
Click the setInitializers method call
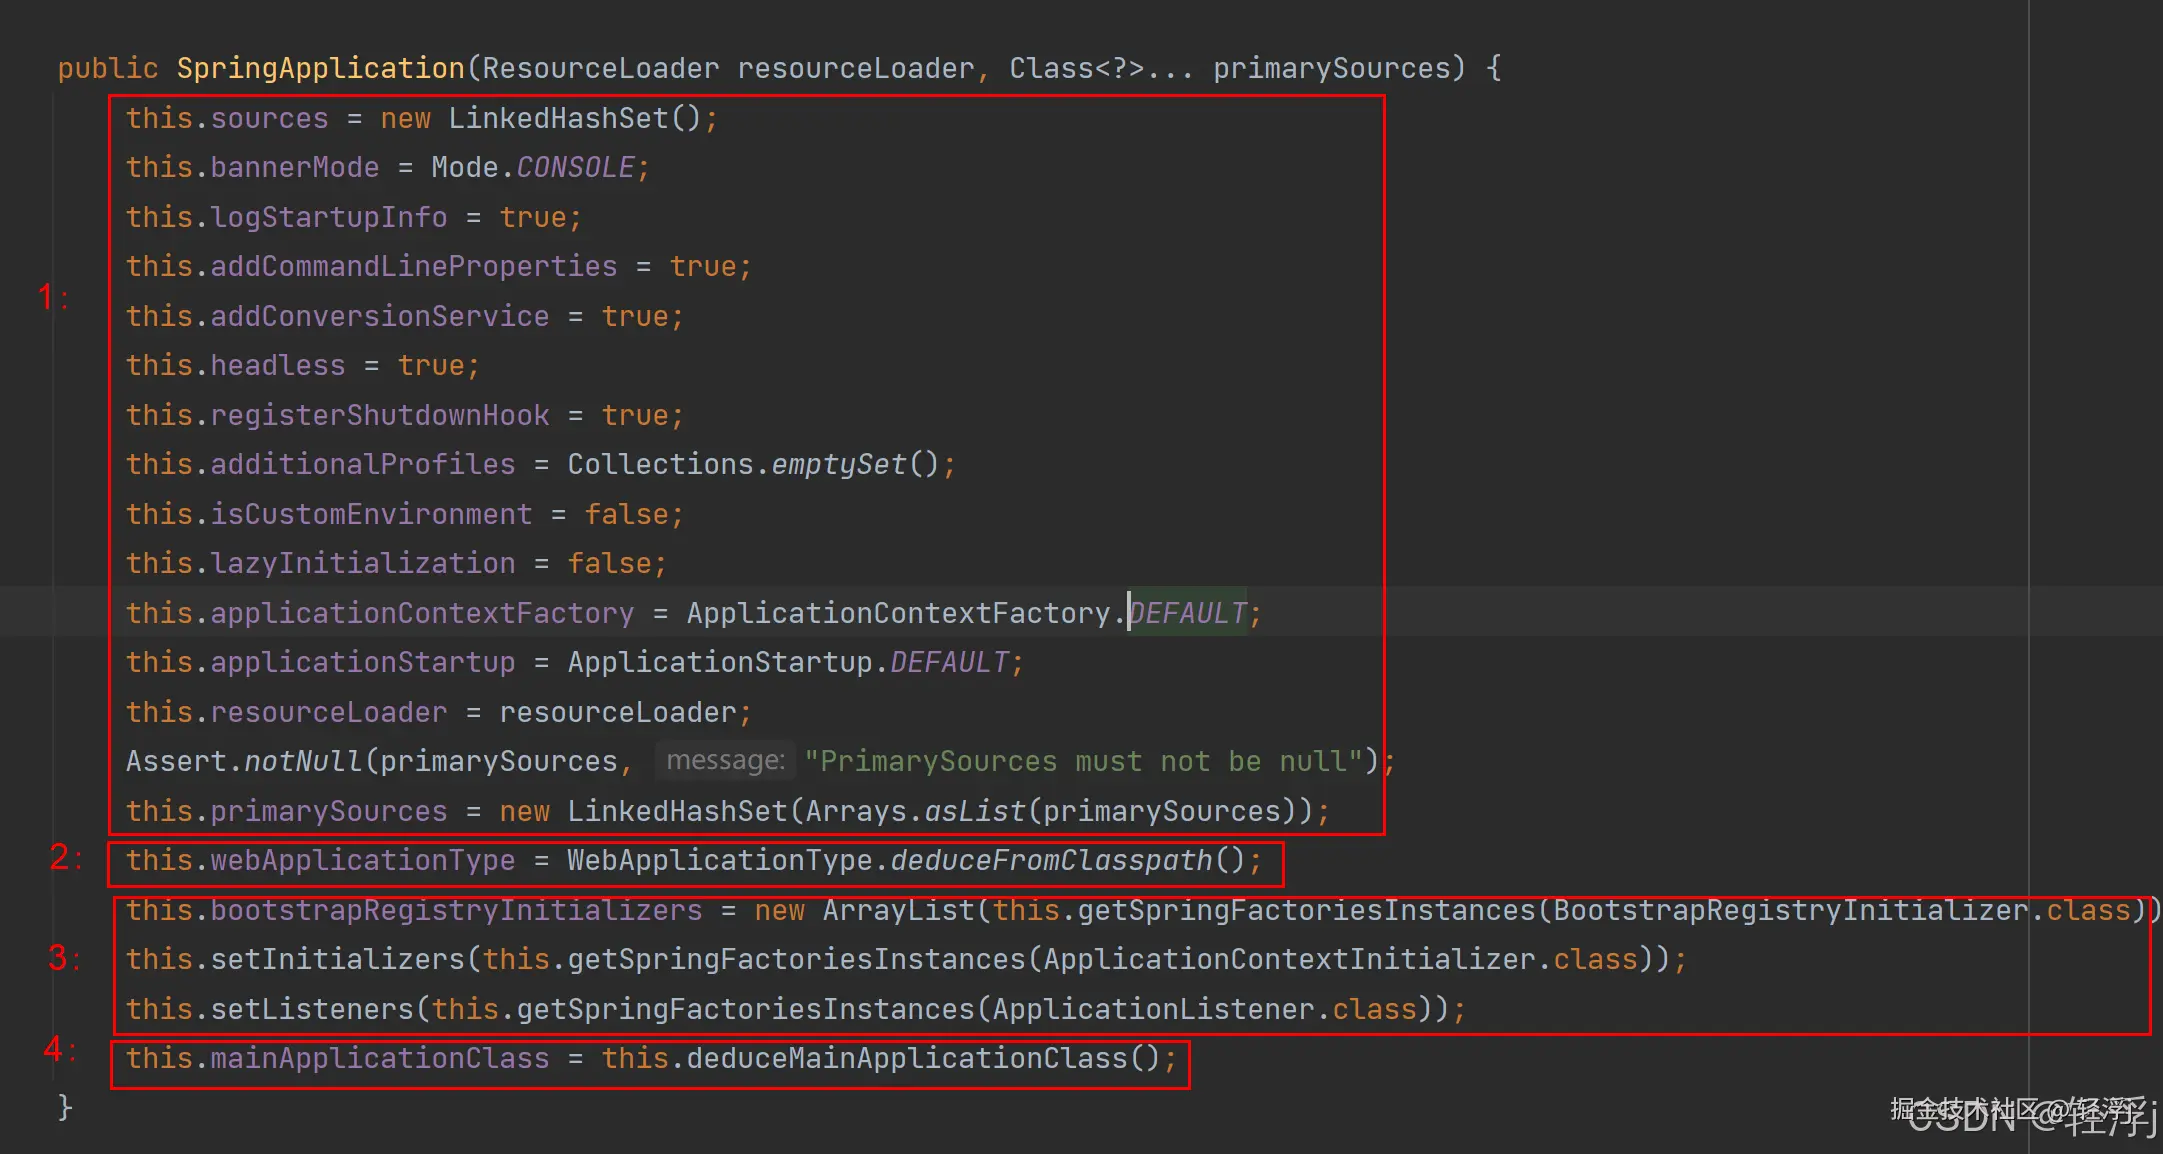point(337,959)
